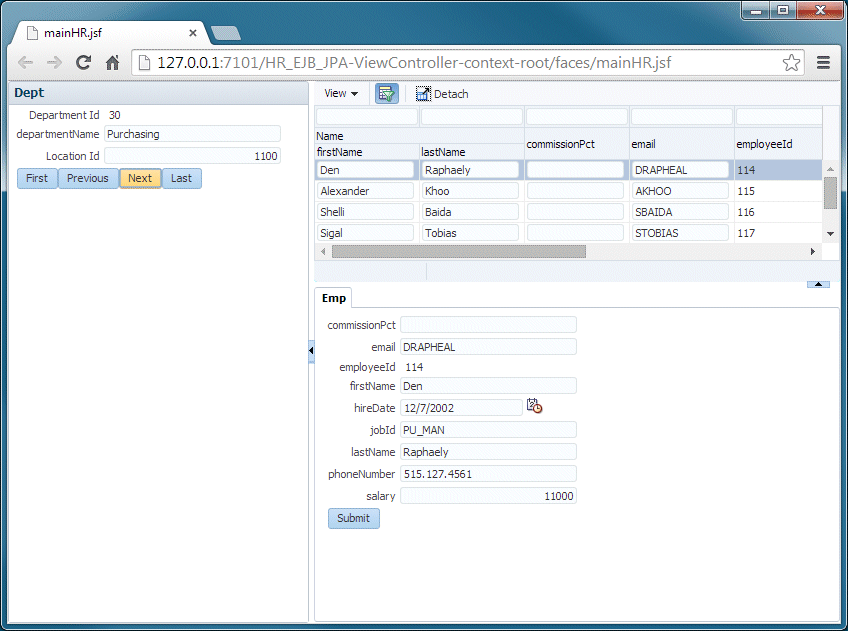Click the Previous button
This screenshot has height=631, width=848.
[x=88, y=178]
